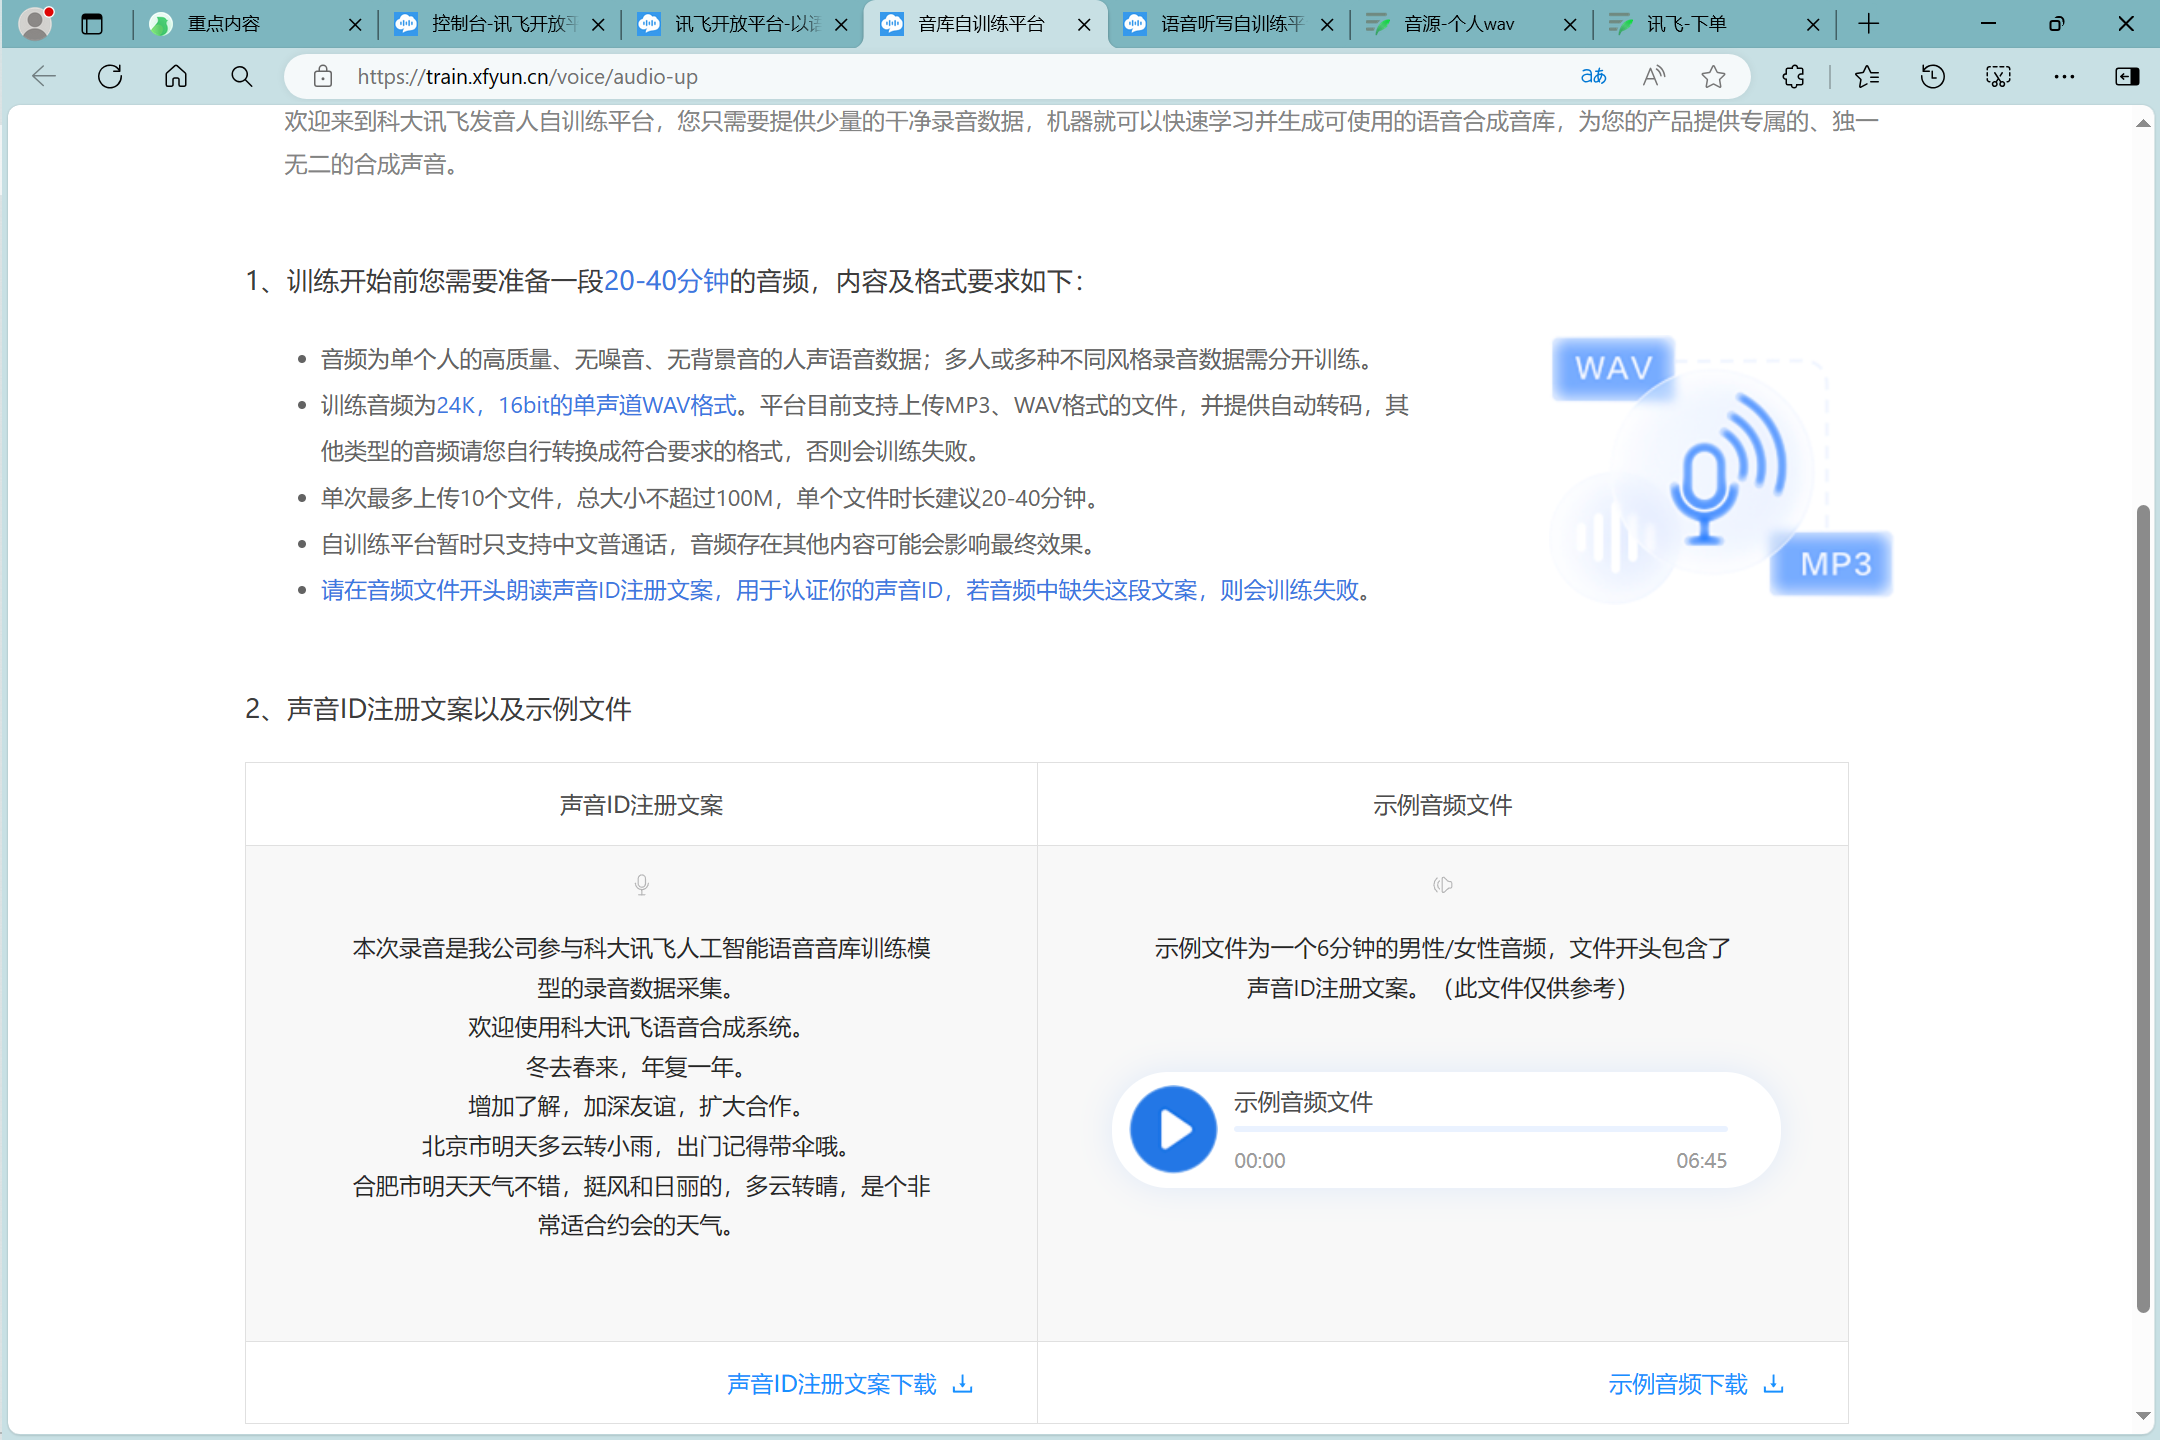Image resolution: width=2160 pixels, height=1440 pixels.
Task: Open the extensions puzzle icon
Action: 1794,76
